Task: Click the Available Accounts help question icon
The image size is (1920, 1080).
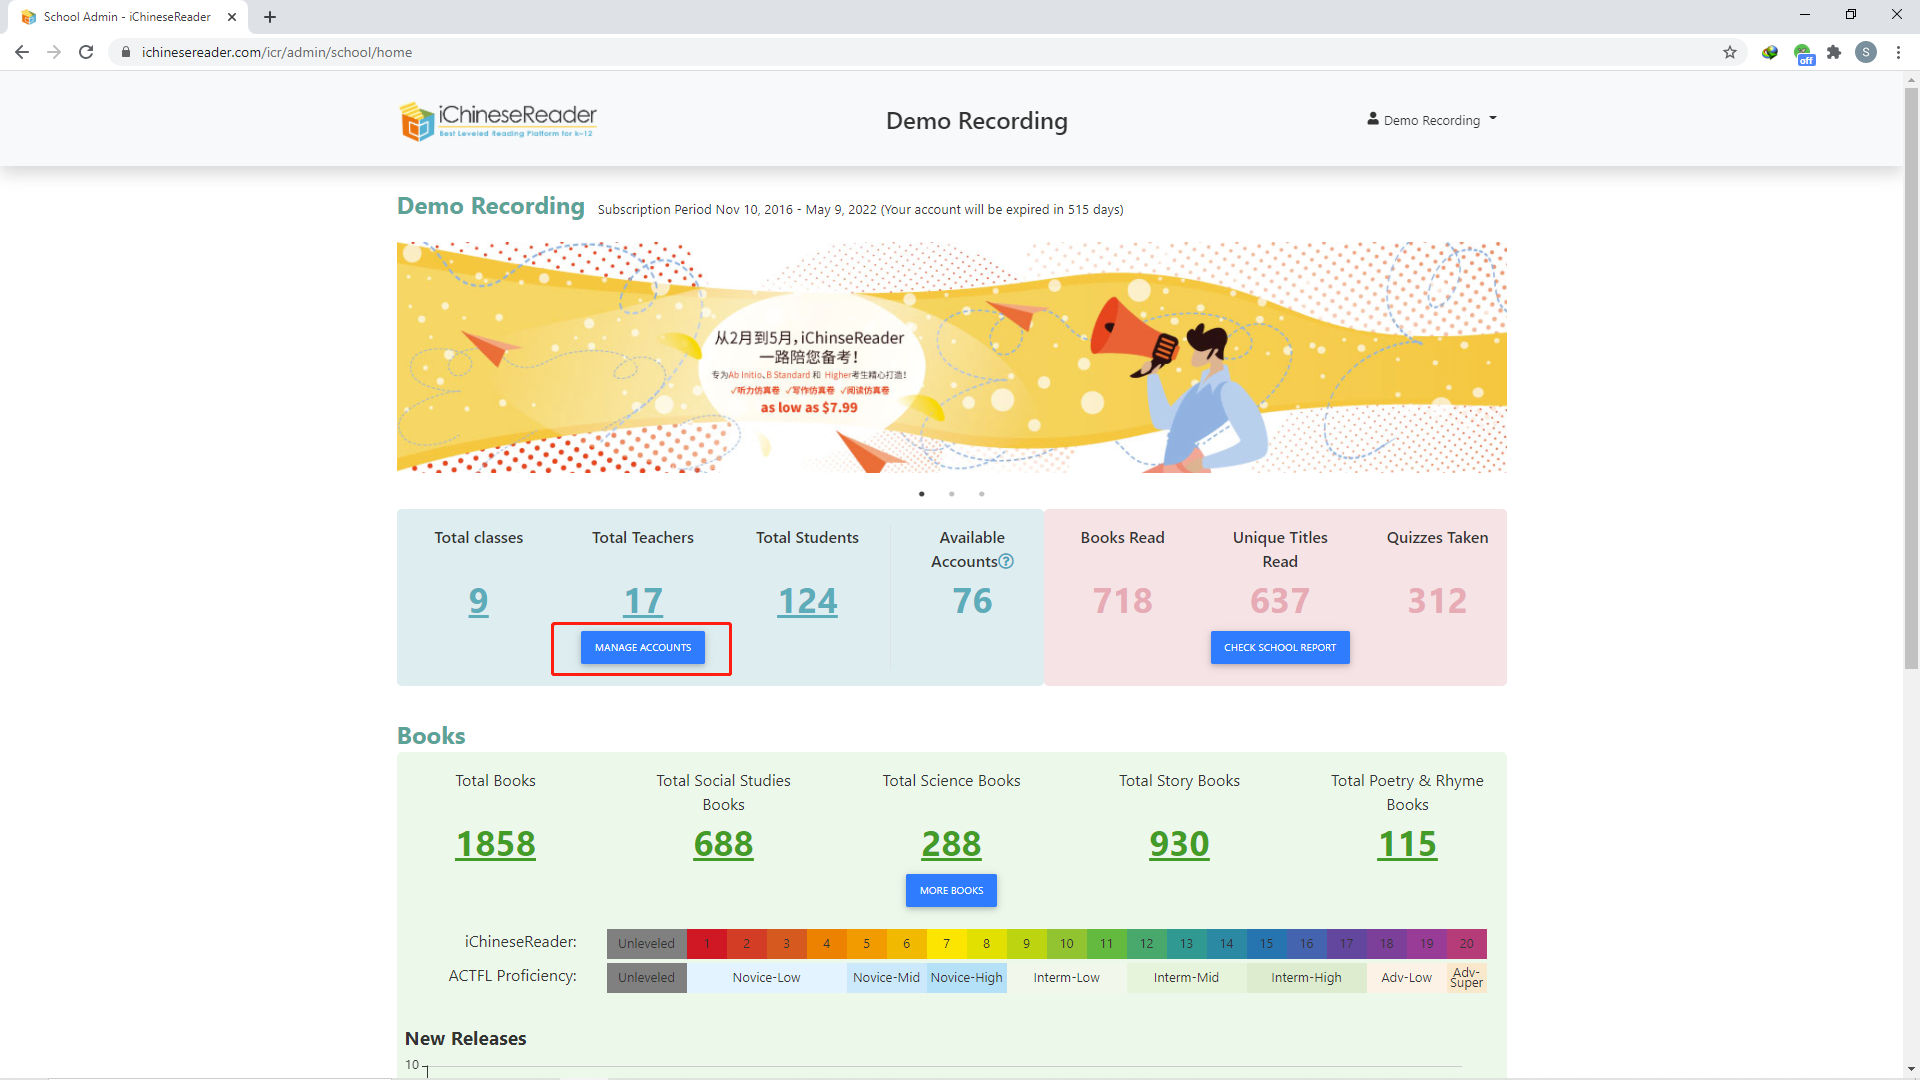Action: click(1006, 562)
